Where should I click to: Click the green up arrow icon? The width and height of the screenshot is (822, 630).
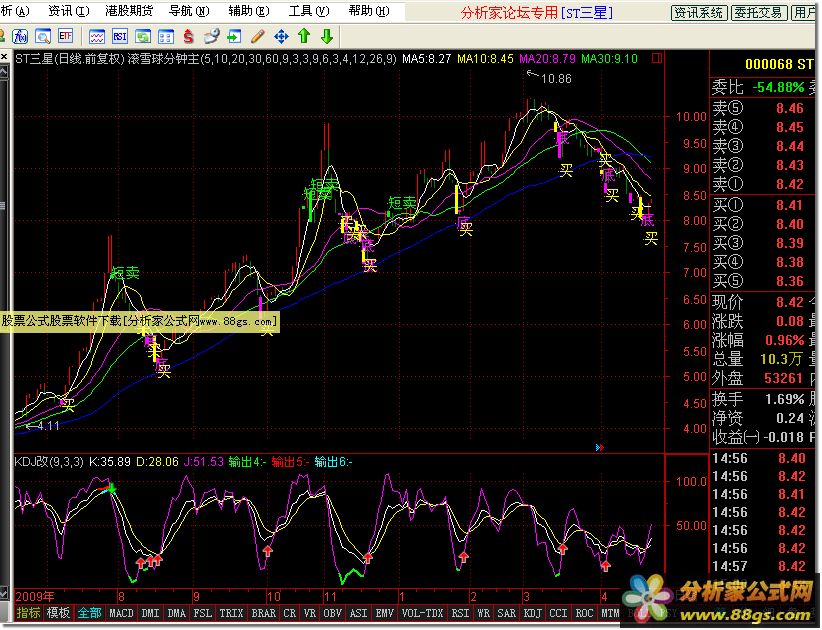click(304, 36)
